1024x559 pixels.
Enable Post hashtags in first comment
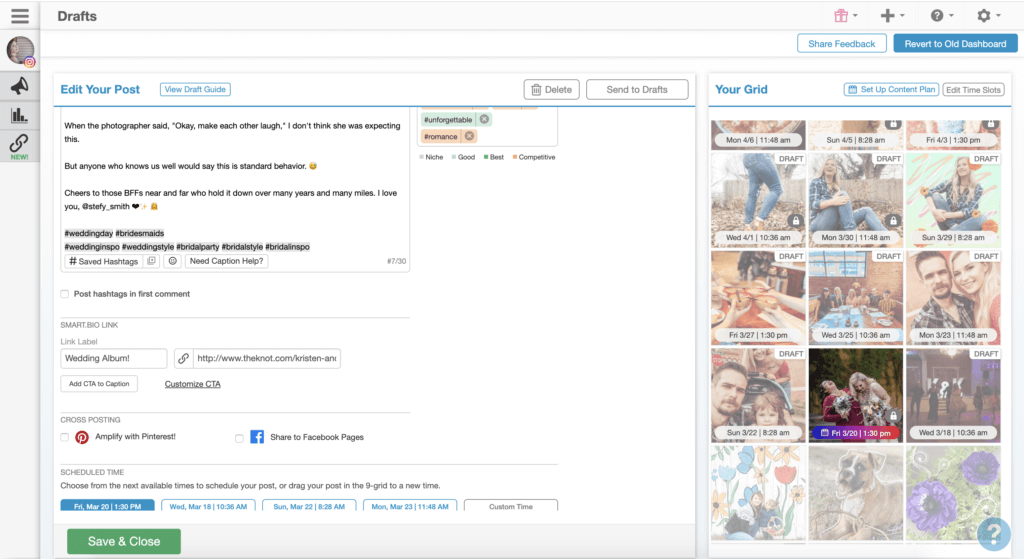(x=65, y=294)
